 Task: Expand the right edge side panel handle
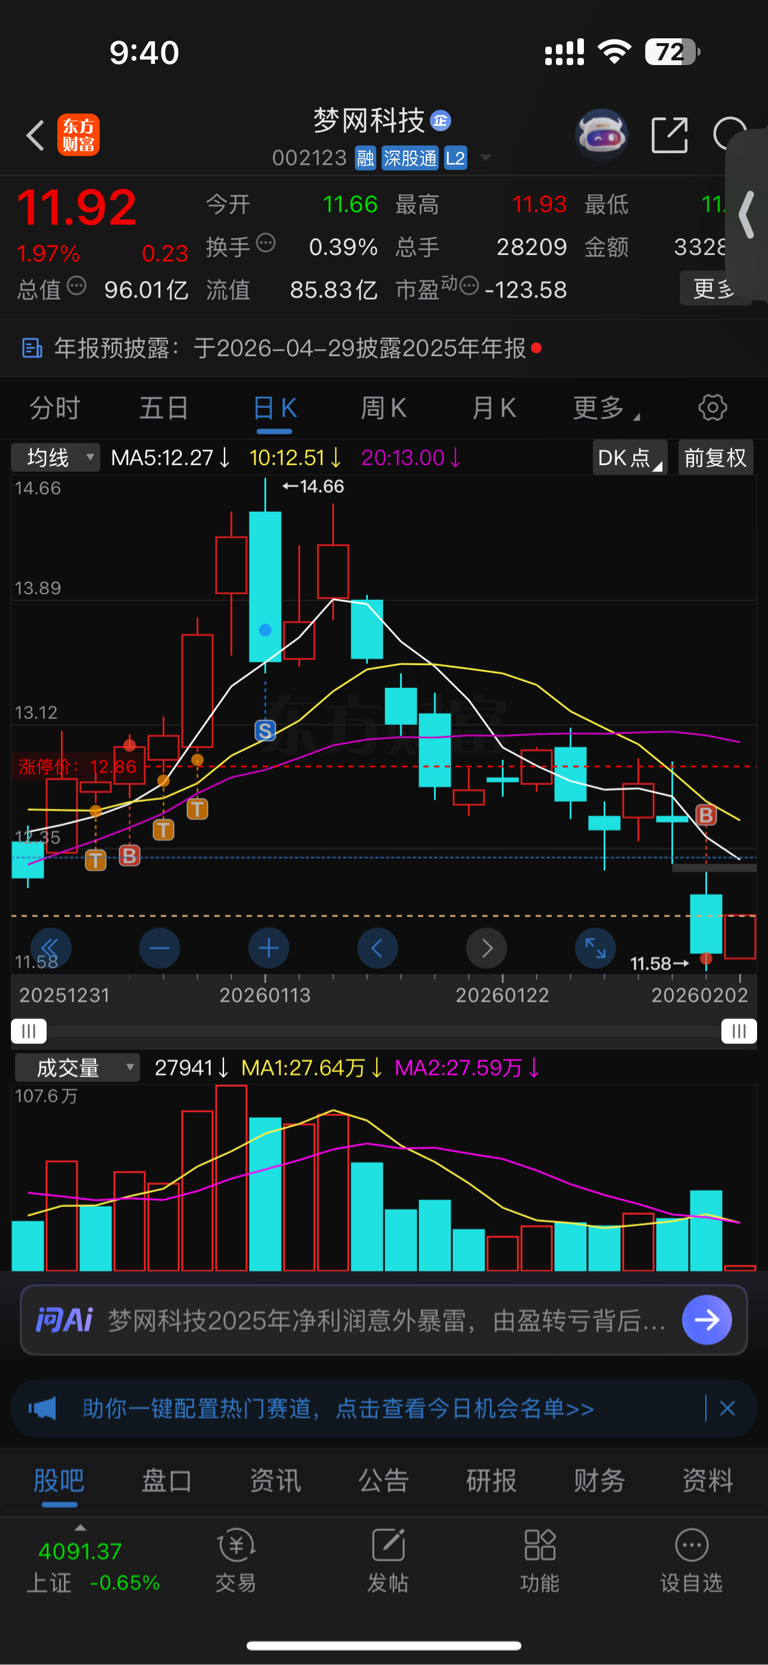click(x=746, y=215)
